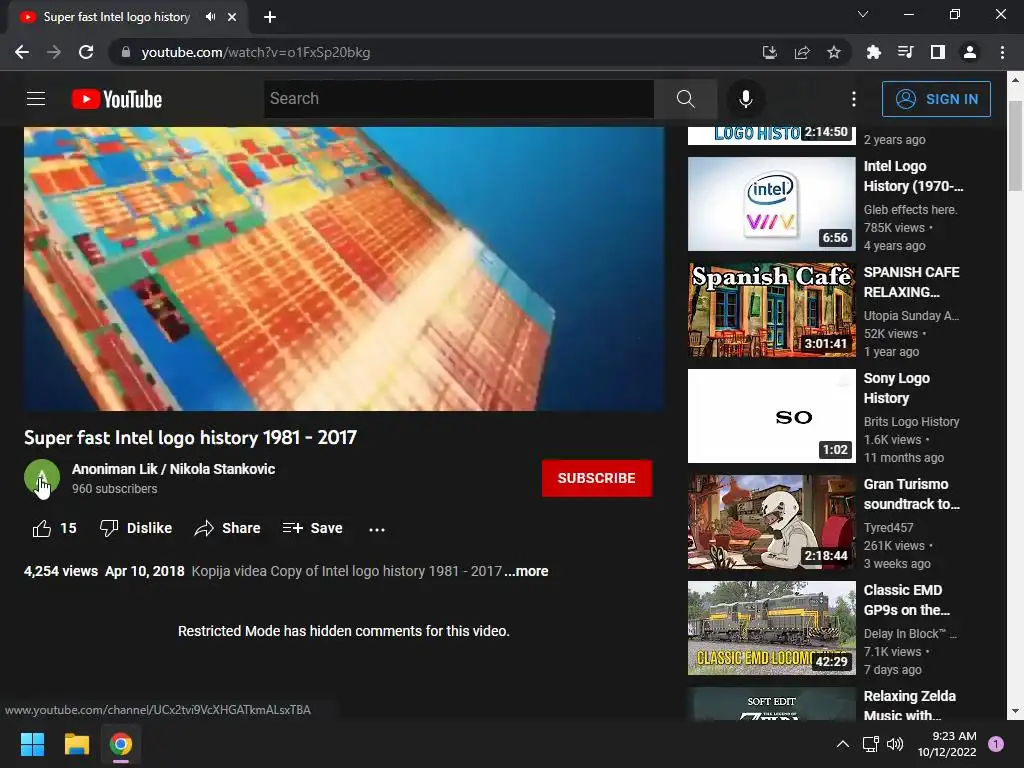Open Spanish Cafe video thumbnail
The image size is (1024, 768).
(x=771, y=310)
